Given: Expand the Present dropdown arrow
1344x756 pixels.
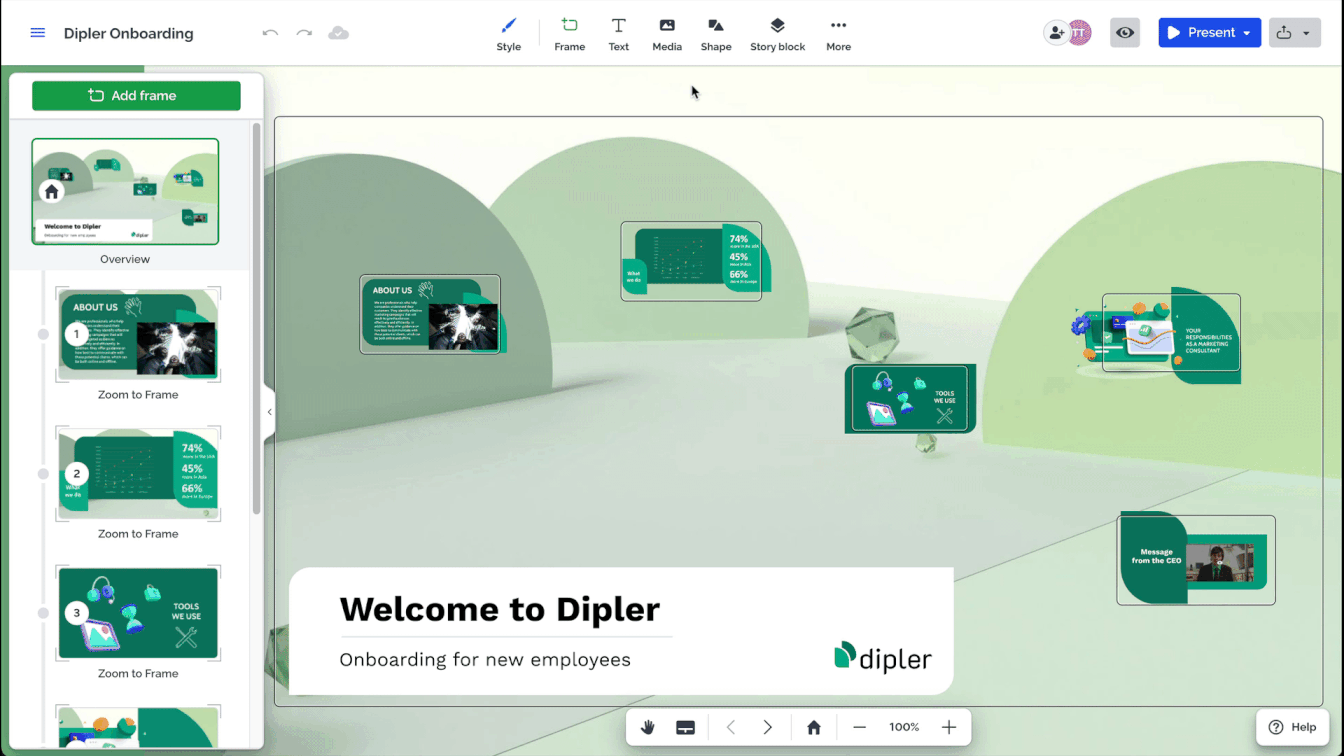Looking at the screenshot, I should point(1248,33).
